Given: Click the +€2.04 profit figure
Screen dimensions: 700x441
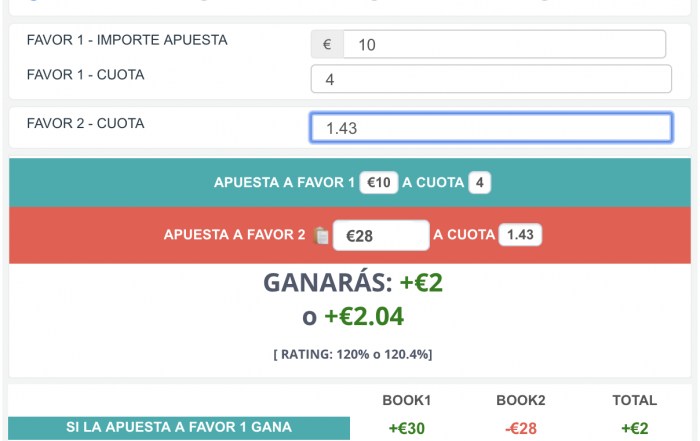Looking at the screenshot, I should tap(364, 317).
